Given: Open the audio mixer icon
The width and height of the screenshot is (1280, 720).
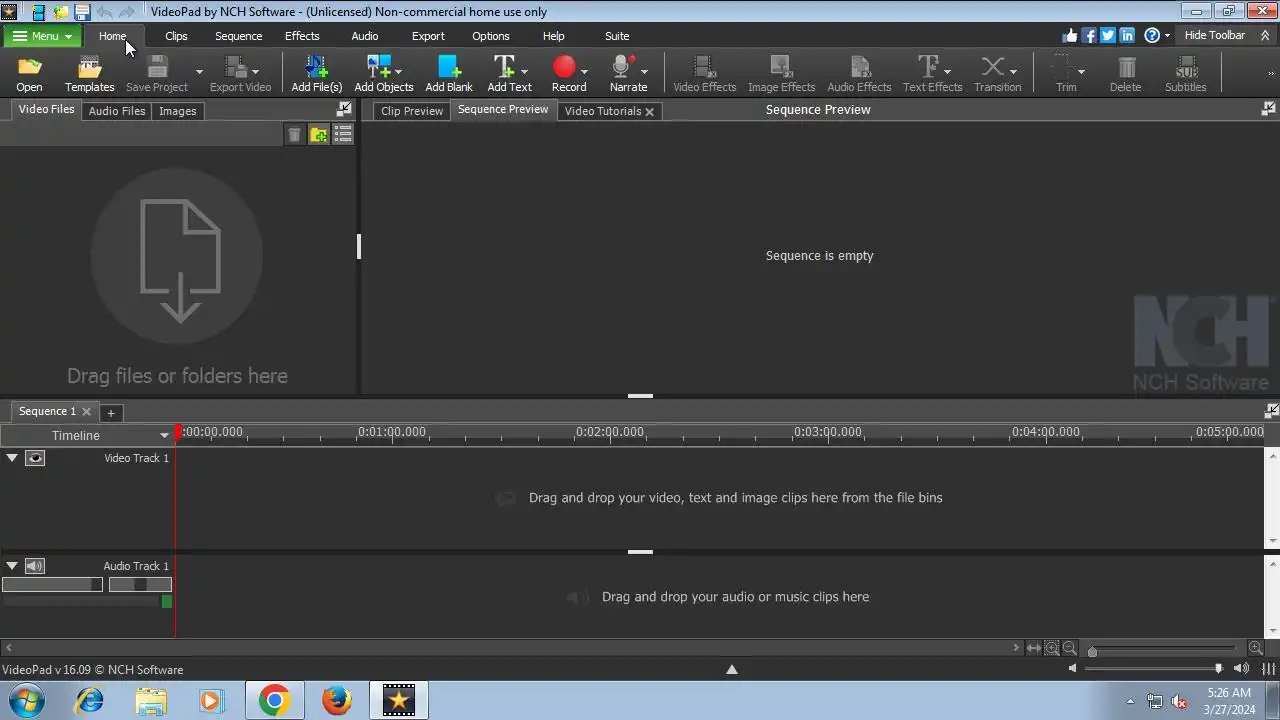Looking at the screenshot, I should point(1269,668).
